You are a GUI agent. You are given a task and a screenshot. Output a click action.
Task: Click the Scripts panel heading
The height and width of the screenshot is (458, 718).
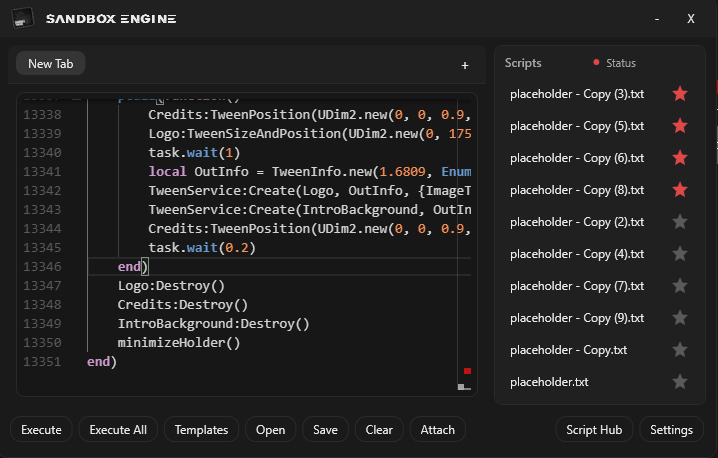coord(523,63)
